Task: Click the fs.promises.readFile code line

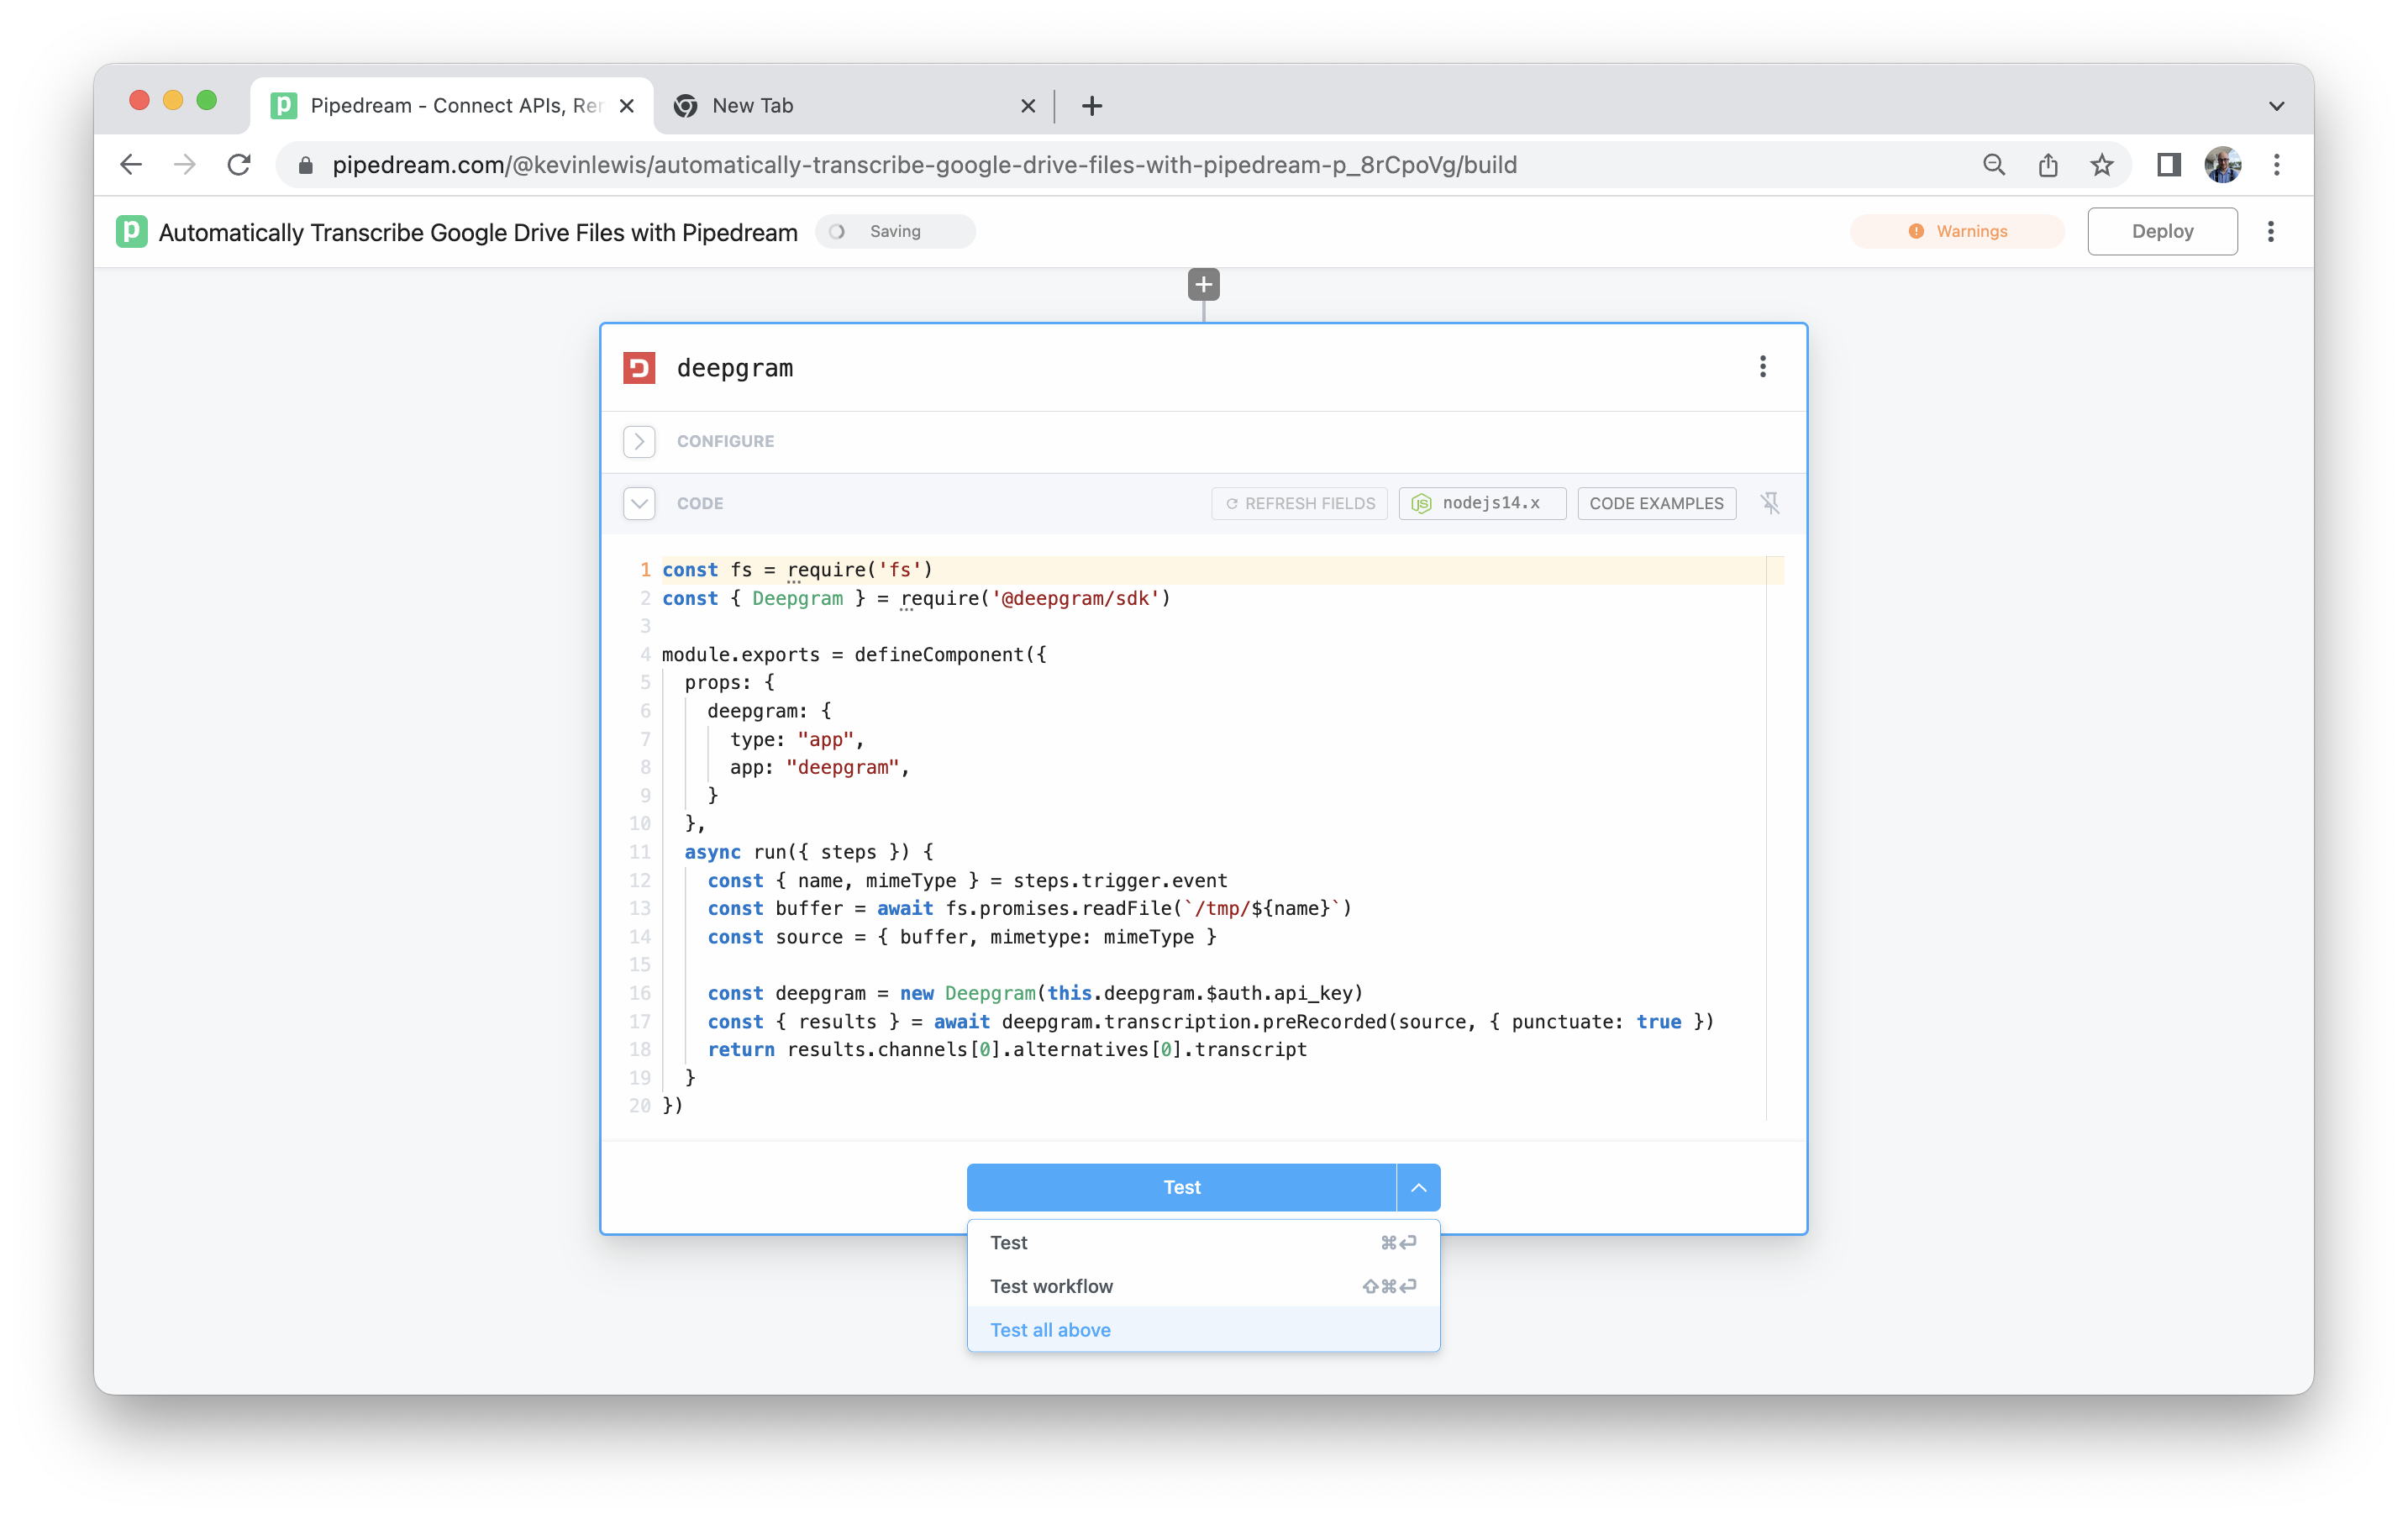Action: pos(1029,908)
